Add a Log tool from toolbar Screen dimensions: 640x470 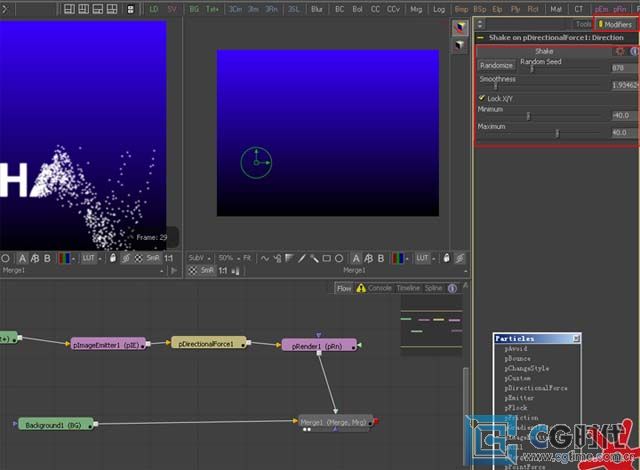(439, 9)
